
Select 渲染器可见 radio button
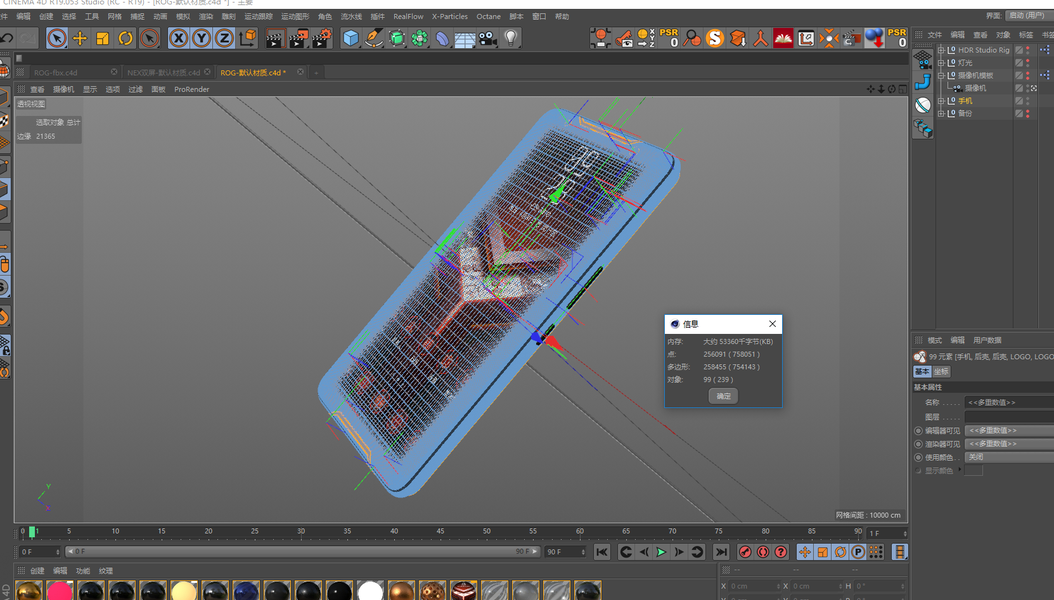point(918,444)
